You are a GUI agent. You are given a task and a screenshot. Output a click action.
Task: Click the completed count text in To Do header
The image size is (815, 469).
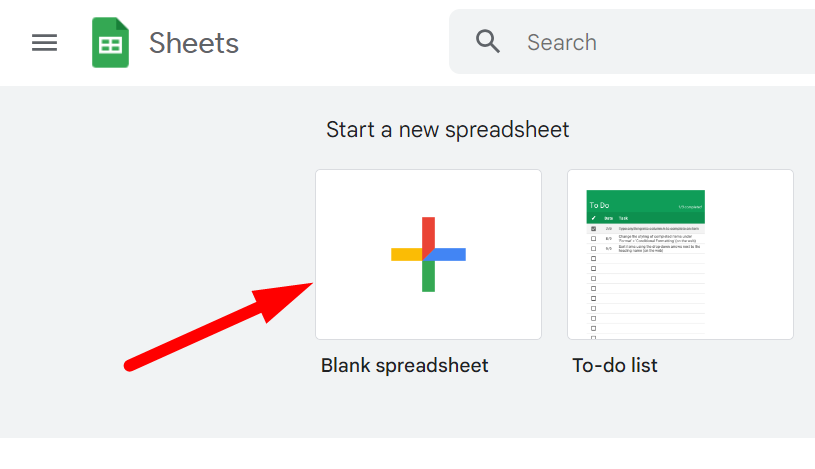coord(688,207)
